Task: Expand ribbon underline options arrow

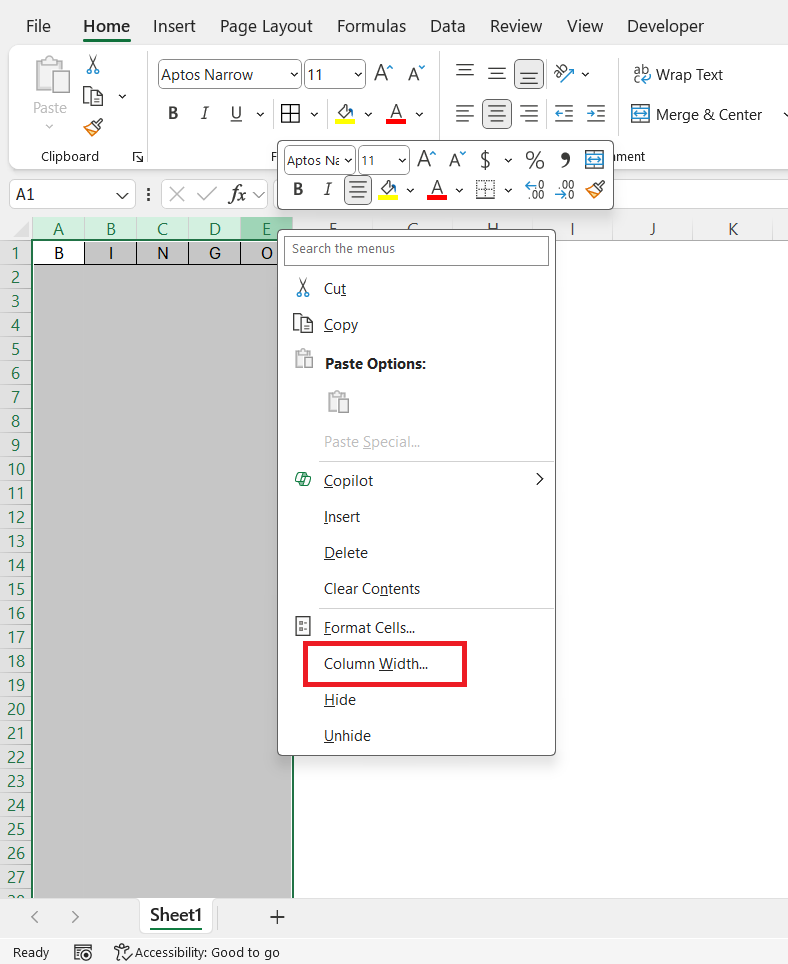Action: (x=260, y=114)
